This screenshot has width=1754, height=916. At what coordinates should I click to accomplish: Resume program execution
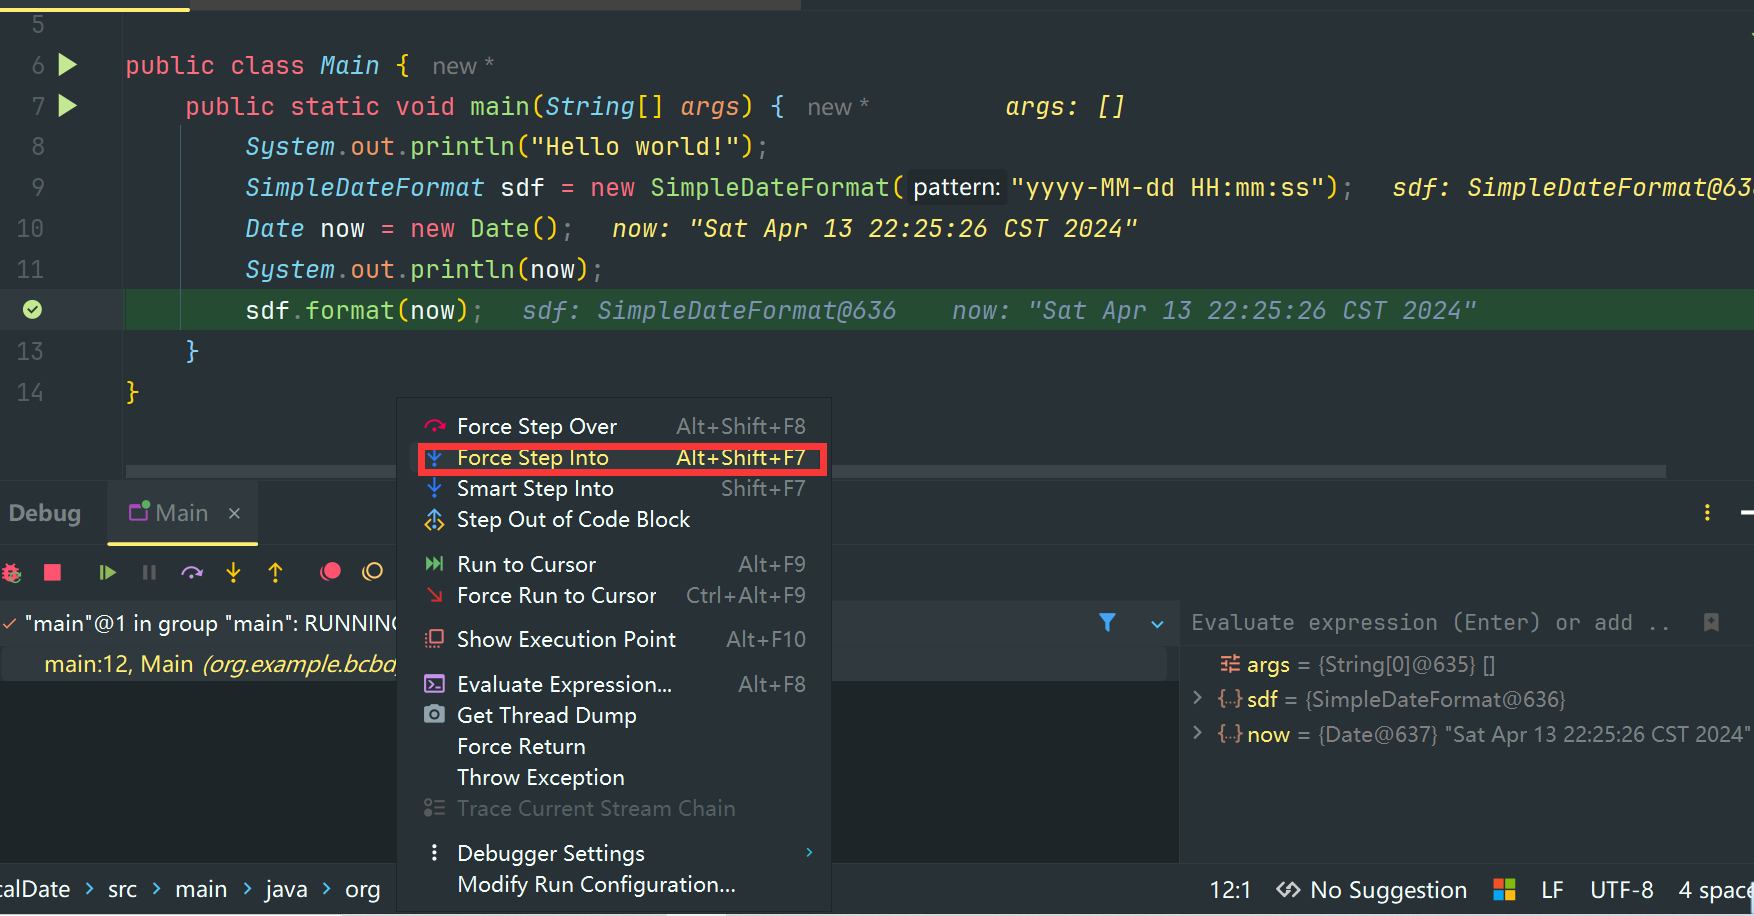point(107,572)
